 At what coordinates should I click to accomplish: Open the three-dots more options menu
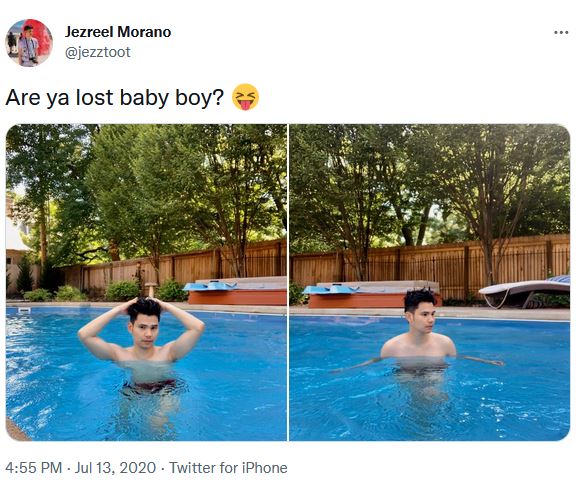pyautogui.click(x=561, y=33)
